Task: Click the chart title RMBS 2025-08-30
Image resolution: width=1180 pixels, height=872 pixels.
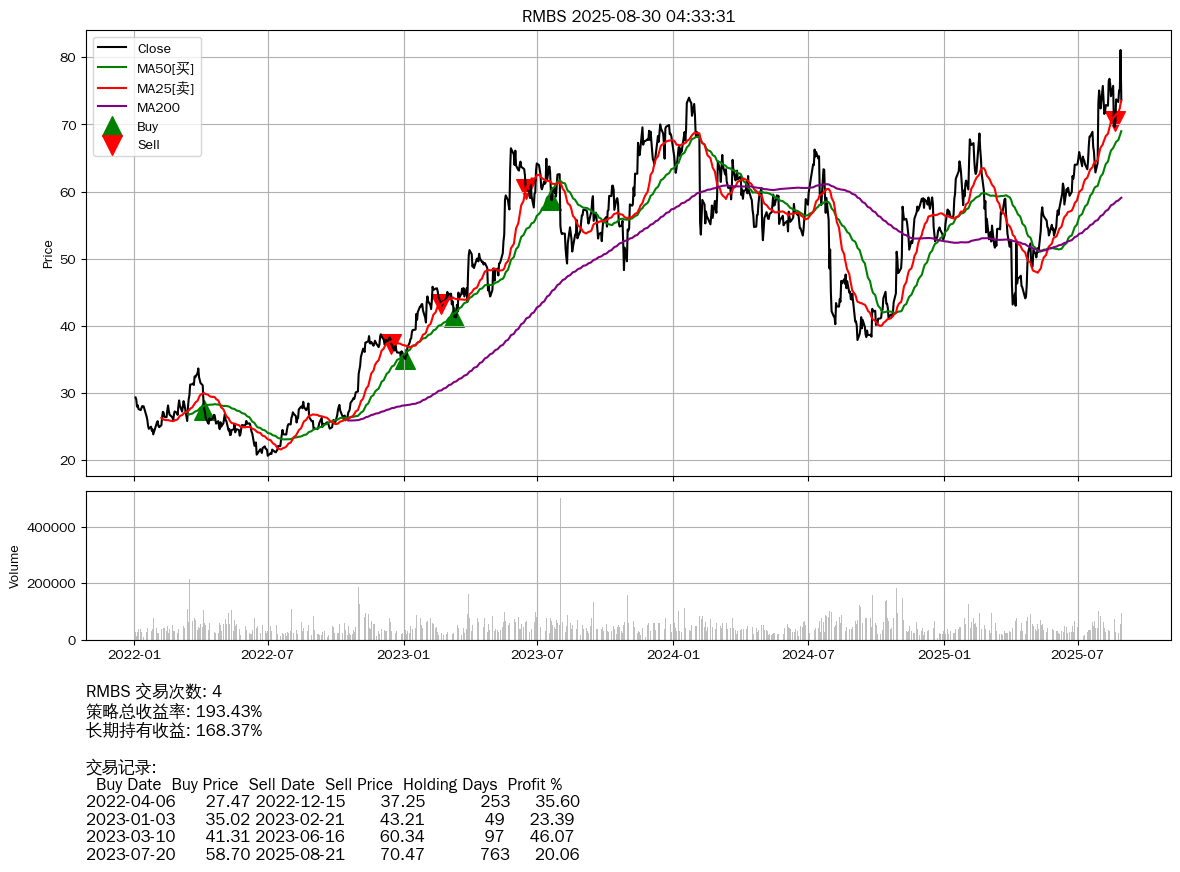Action: pyautogui.click(x=628, y=16)
